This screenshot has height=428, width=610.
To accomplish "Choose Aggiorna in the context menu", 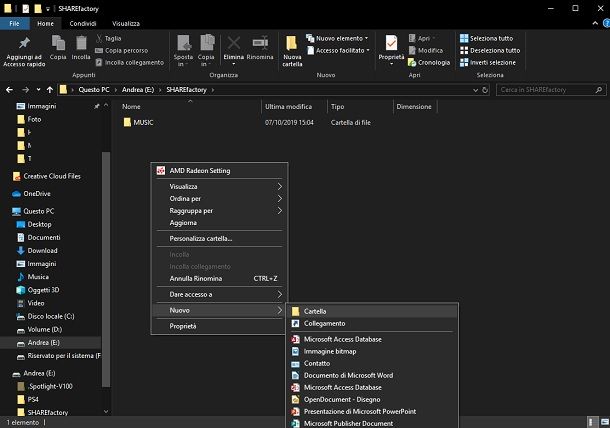I will (x=219, y=223).
